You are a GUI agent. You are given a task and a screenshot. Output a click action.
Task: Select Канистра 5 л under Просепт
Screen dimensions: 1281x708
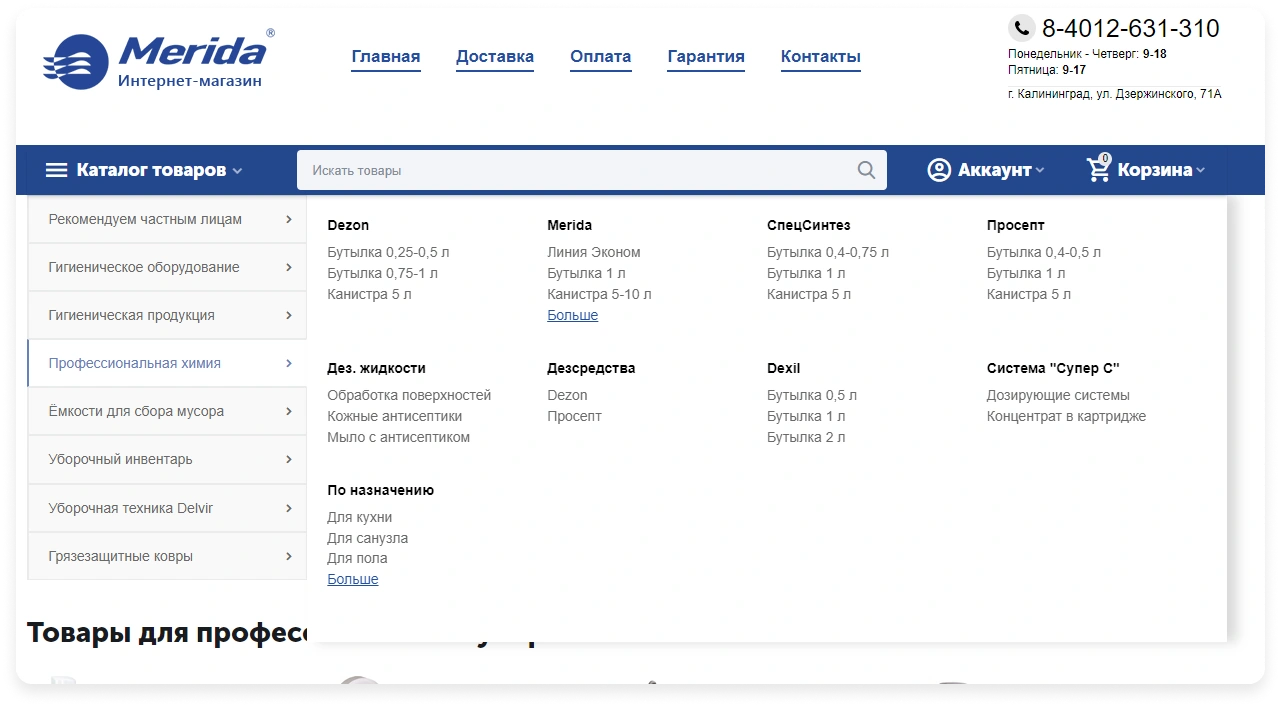[x=1029, y=294]
